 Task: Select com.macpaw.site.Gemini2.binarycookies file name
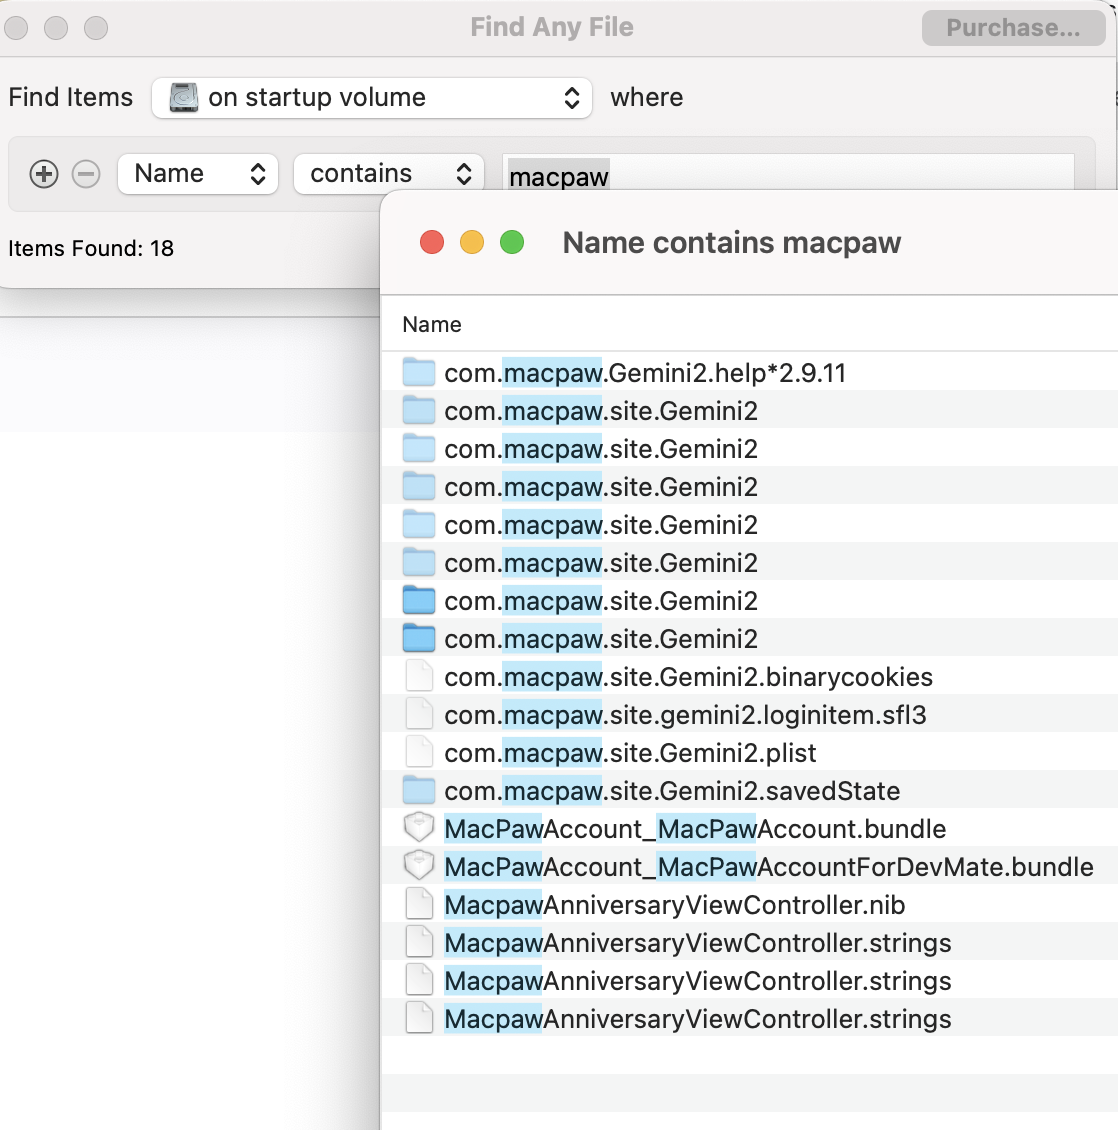(688, 677)
